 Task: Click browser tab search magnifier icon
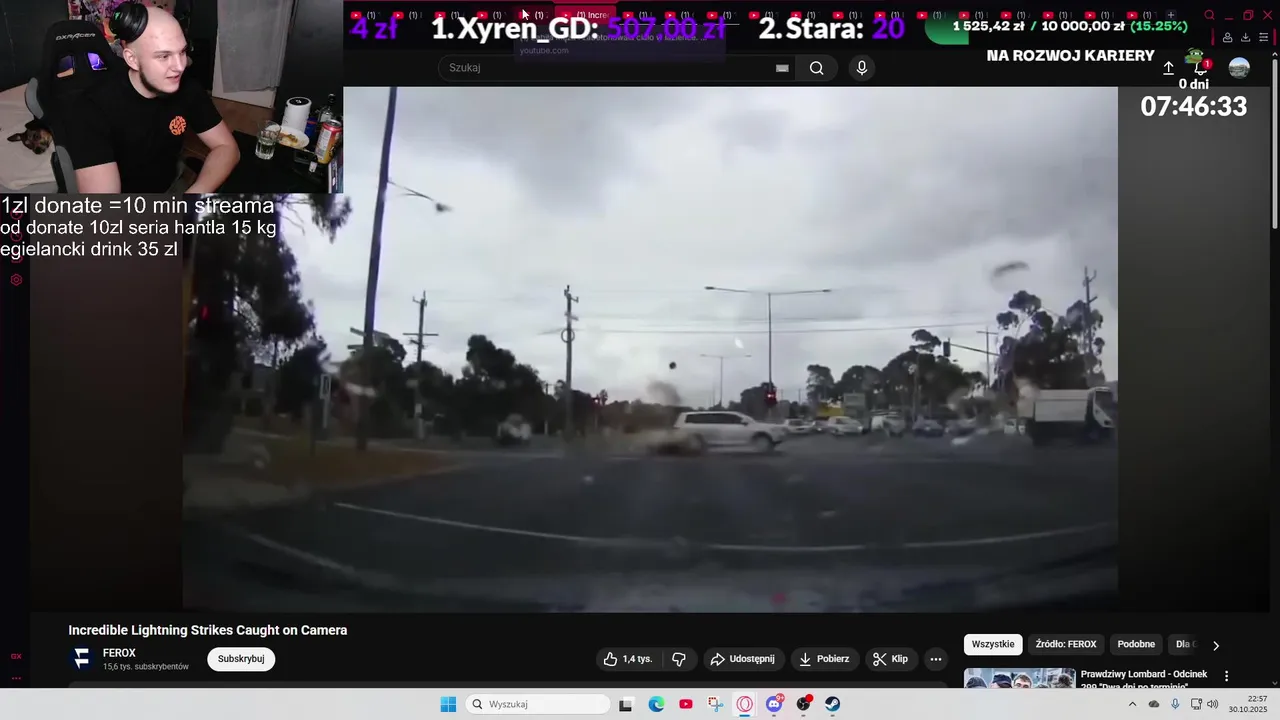pyautogui.click(x=1210, y=15)
